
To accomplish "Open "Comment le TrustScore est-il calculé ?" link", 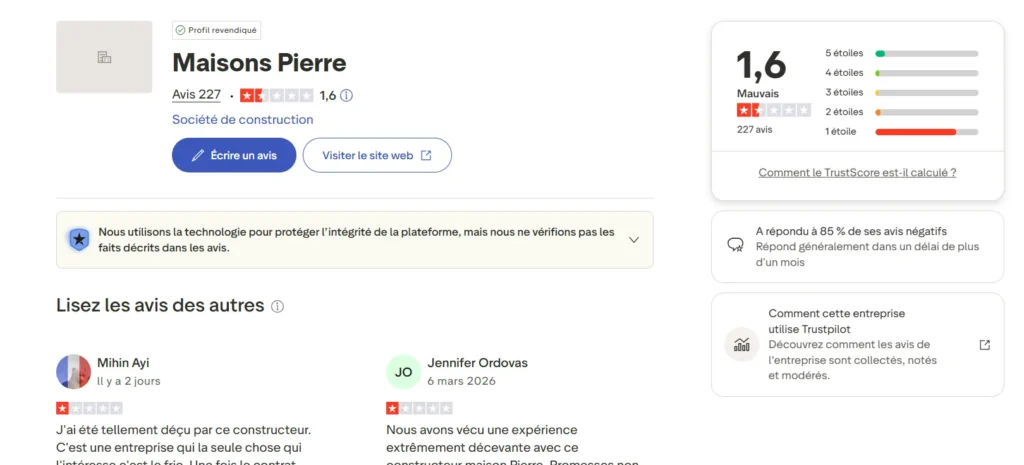I will click(857, 172).
